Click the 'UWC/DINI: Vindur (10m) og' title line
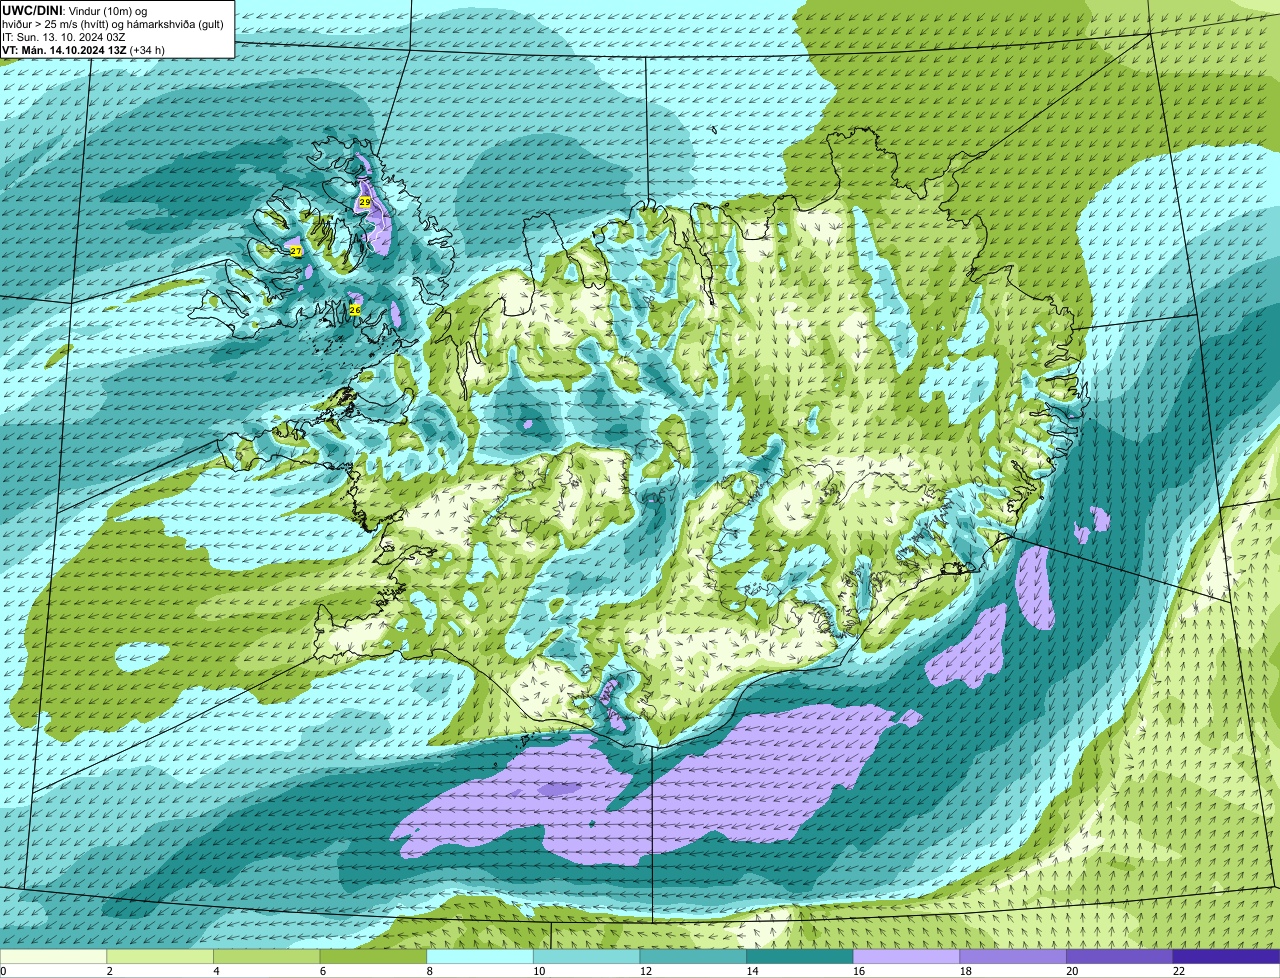 coord(75,10)
